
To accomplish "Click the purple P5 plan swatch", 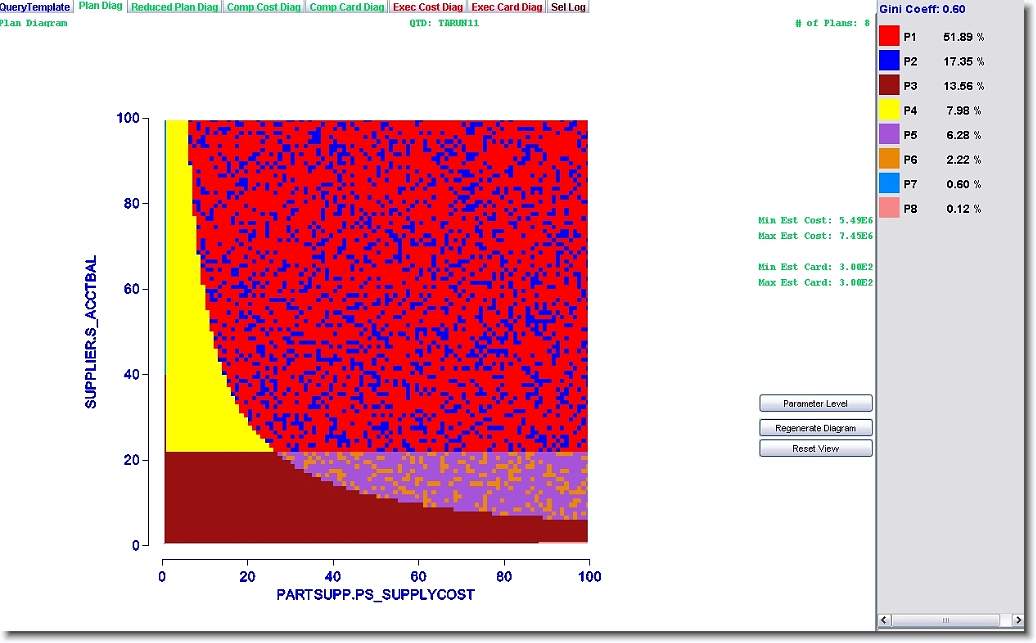I will tap(889, 135).
